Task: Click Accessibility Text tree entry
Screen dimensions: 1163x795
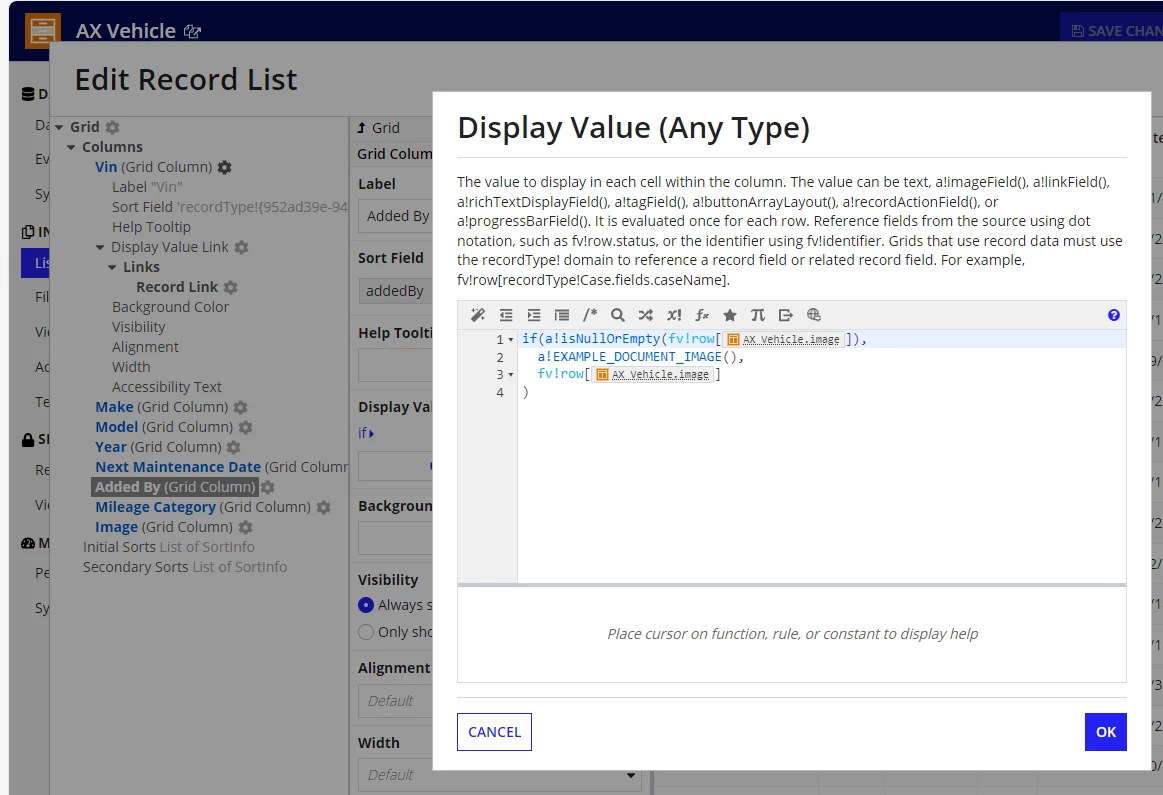Action: pyautogui.click(x=167, y=387)
